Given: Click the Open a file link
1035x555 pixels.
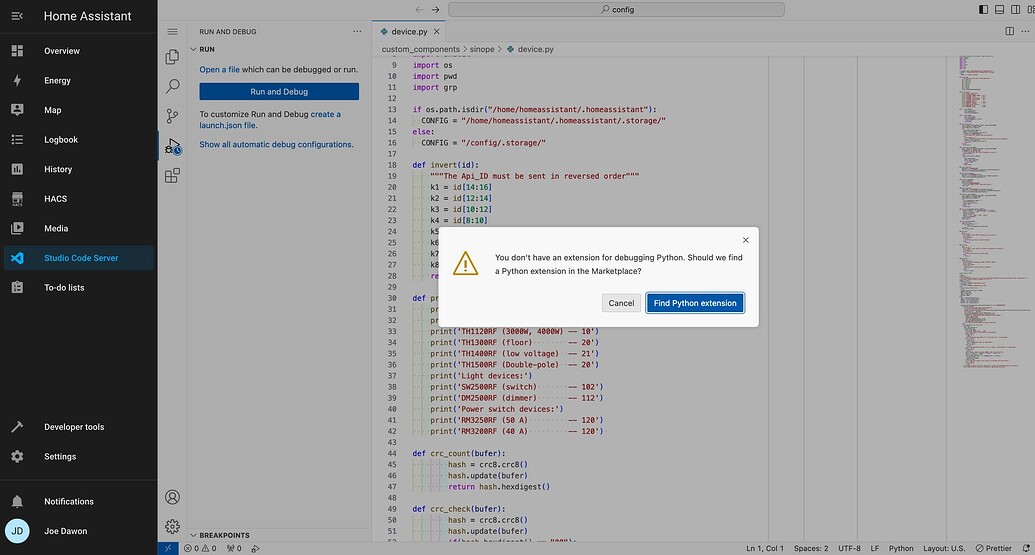Looking at the screenshot, I should tap(219, 69).
